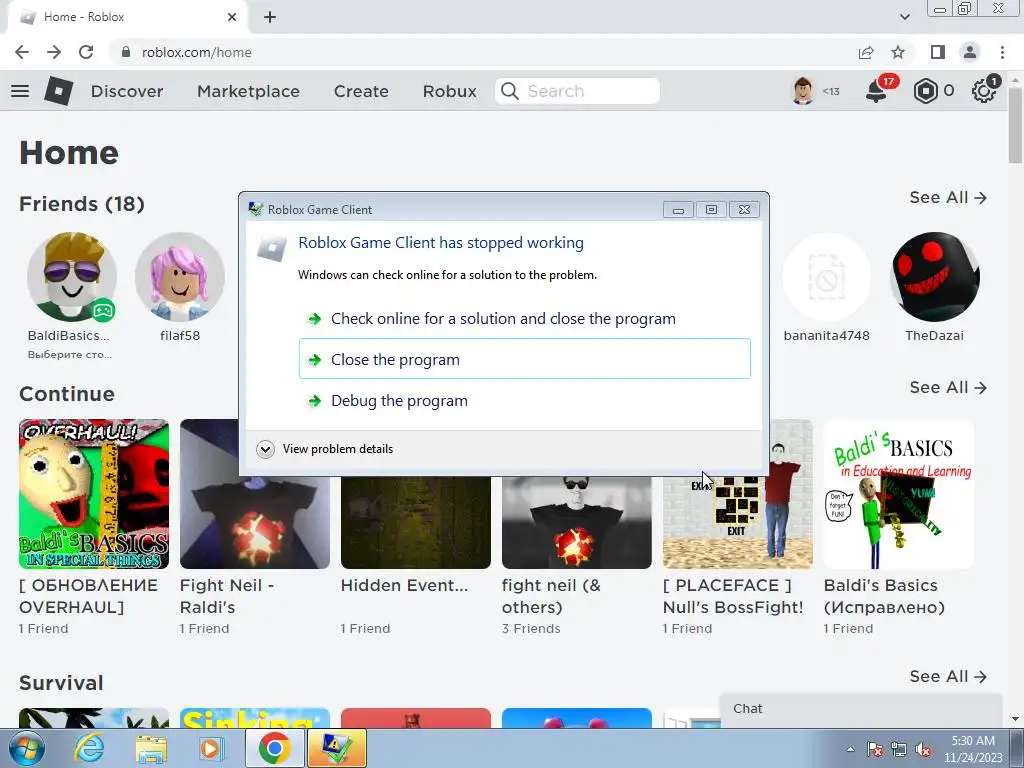Open the Create page
Screen dimensions: 1024x768
coord(361,91)
